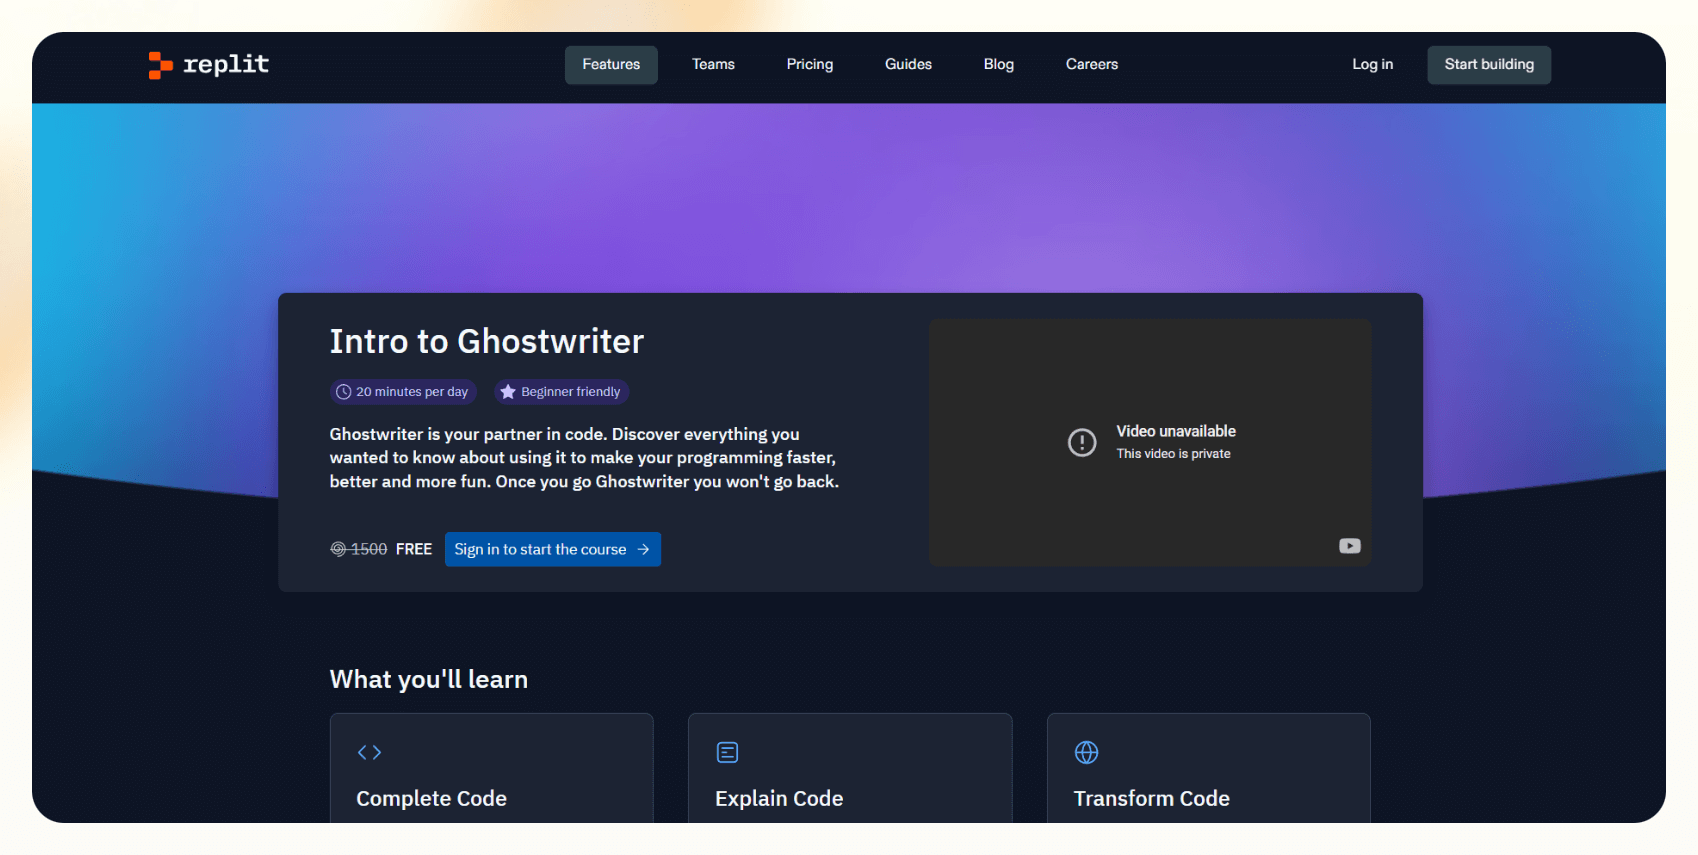Image resolution: width=1698 pixels, height=855 pixels.
Task: Click the arrow icon in the sign in button
Action: [x=643, y=549]
